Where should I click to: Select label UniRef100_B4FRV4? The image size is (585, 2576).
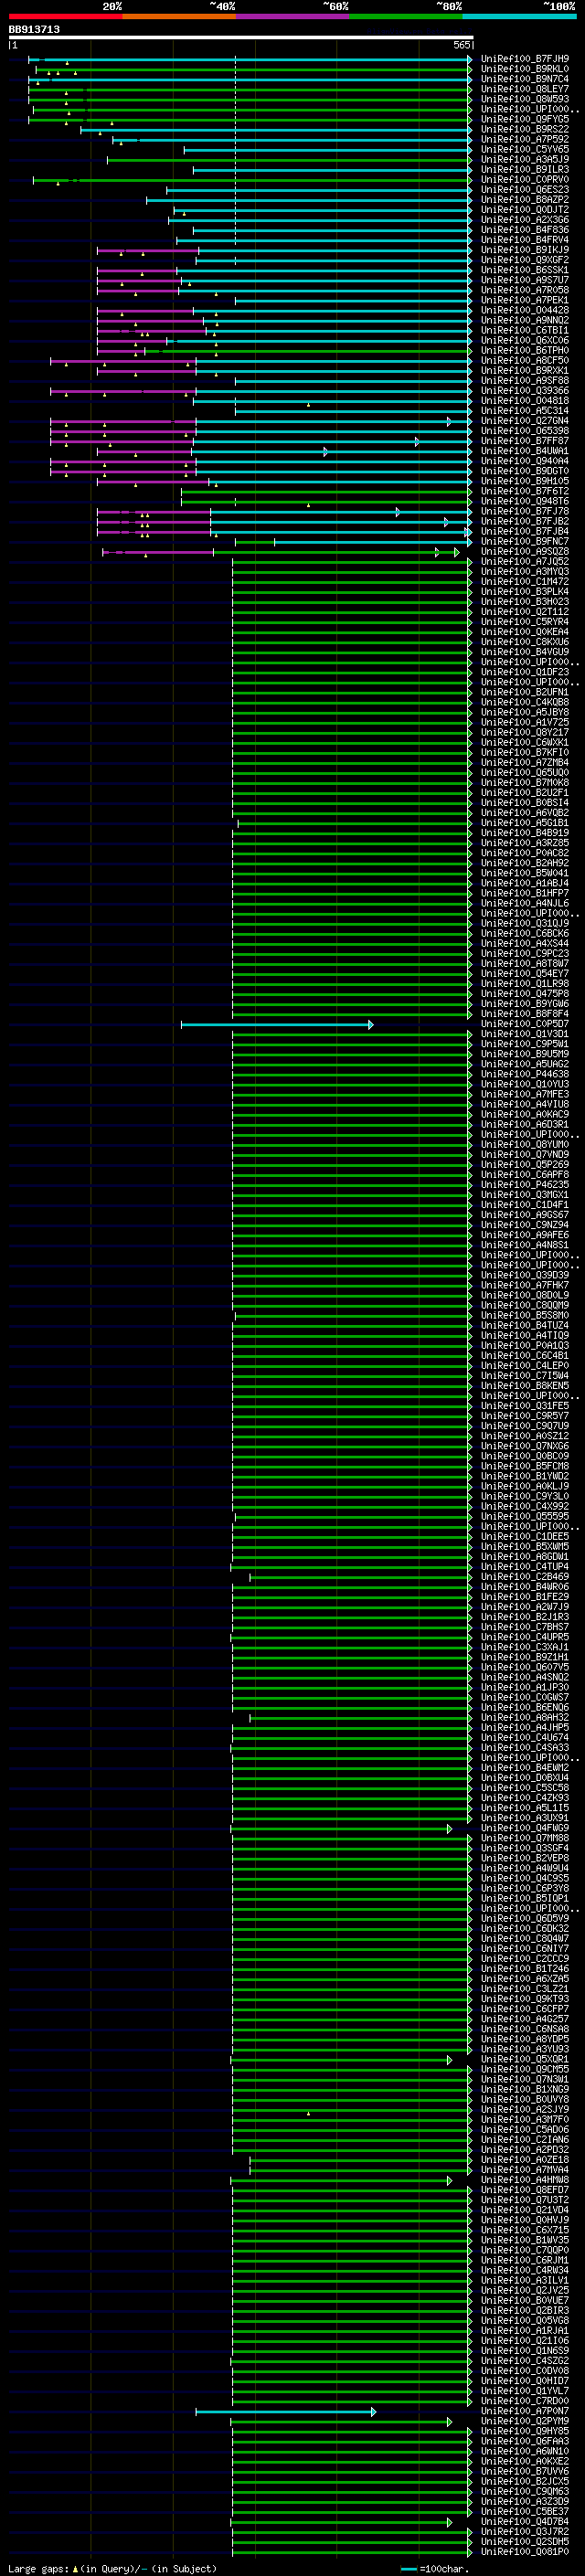525,240
